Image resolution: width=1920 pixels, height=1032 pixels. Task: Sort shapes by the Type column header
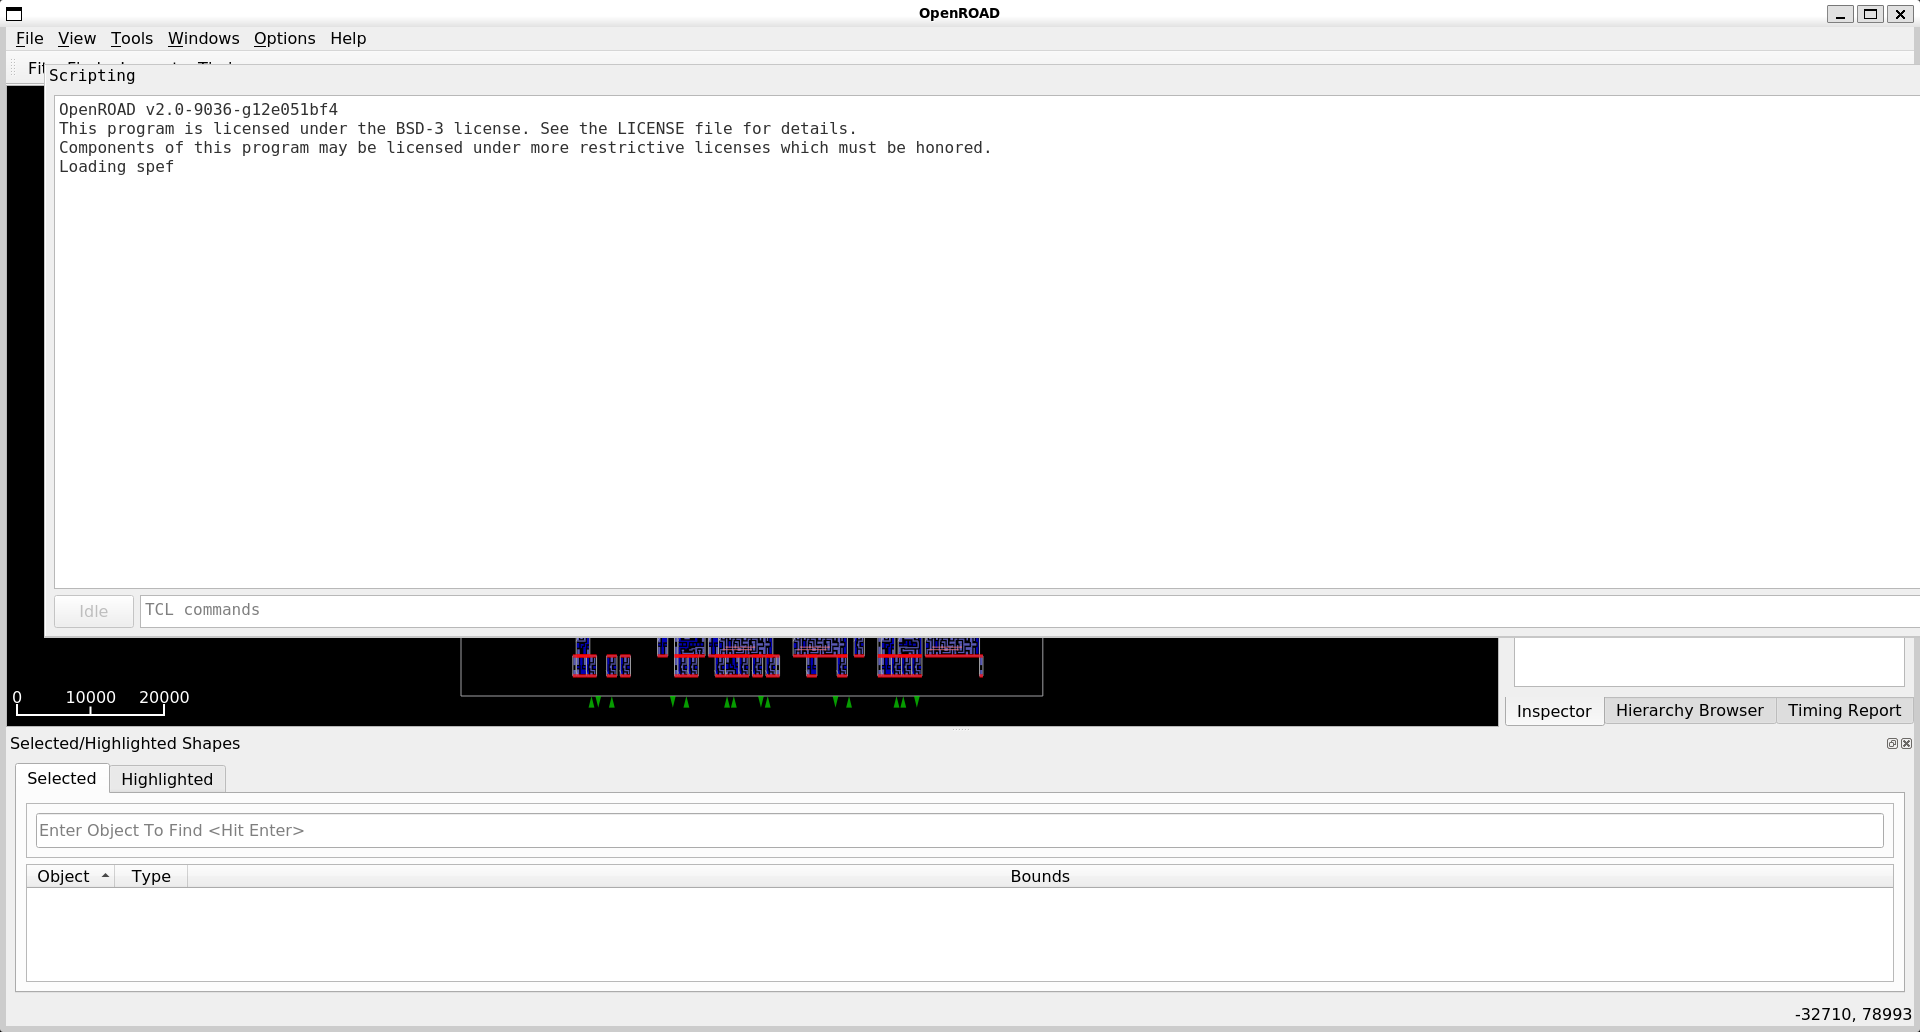pyautogui.click(x=151, y=875)
